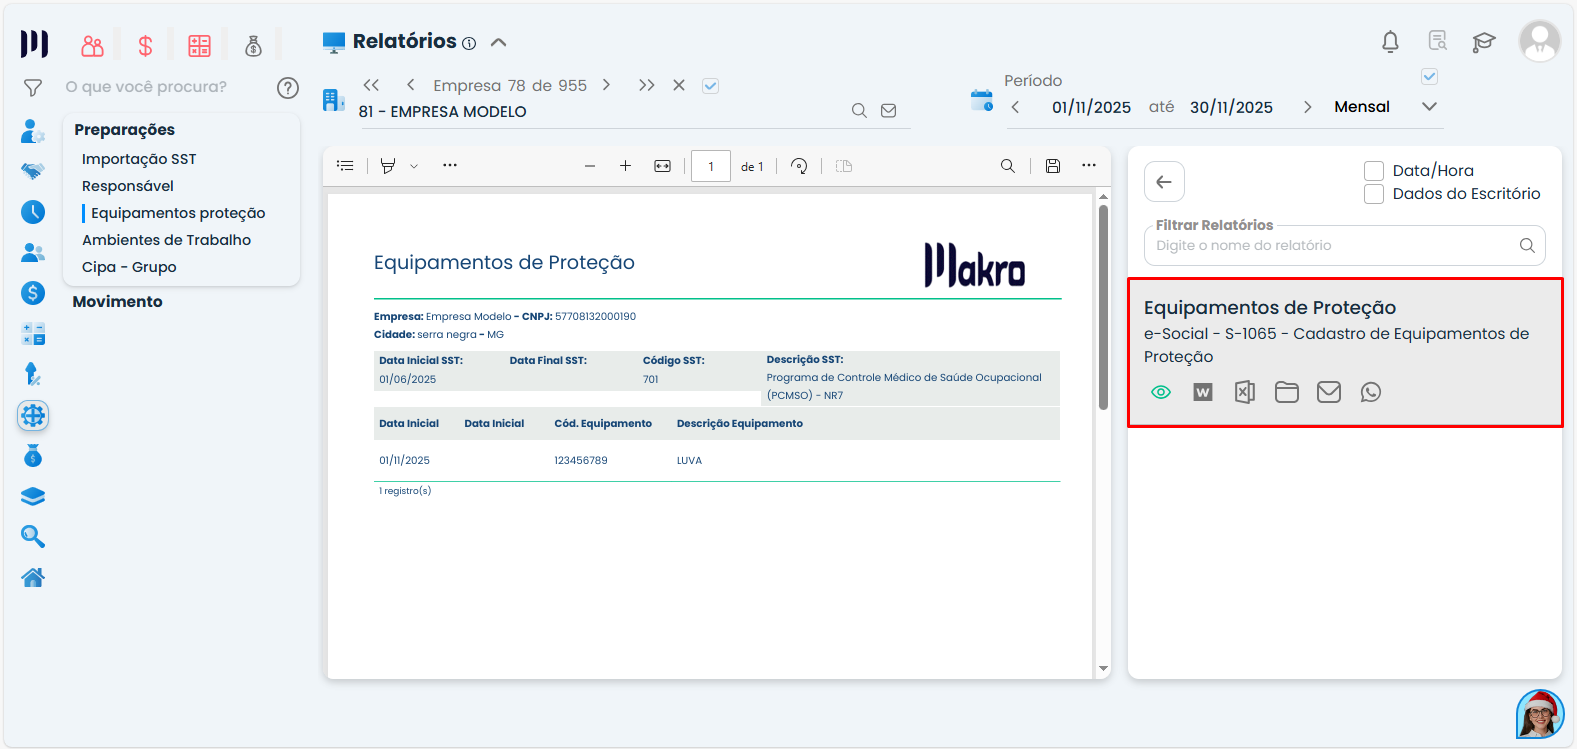Save the report with the disk icon
Screen dimensions: 1577x749
(1053, 166)
